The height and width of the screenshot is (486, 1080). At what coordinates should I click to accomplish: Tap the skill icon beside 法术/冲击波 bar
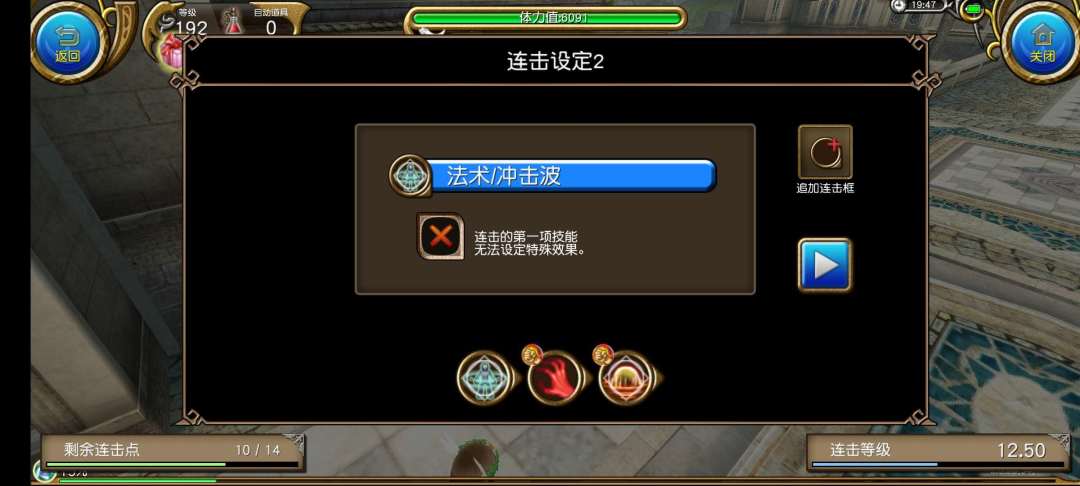point(411,176)
